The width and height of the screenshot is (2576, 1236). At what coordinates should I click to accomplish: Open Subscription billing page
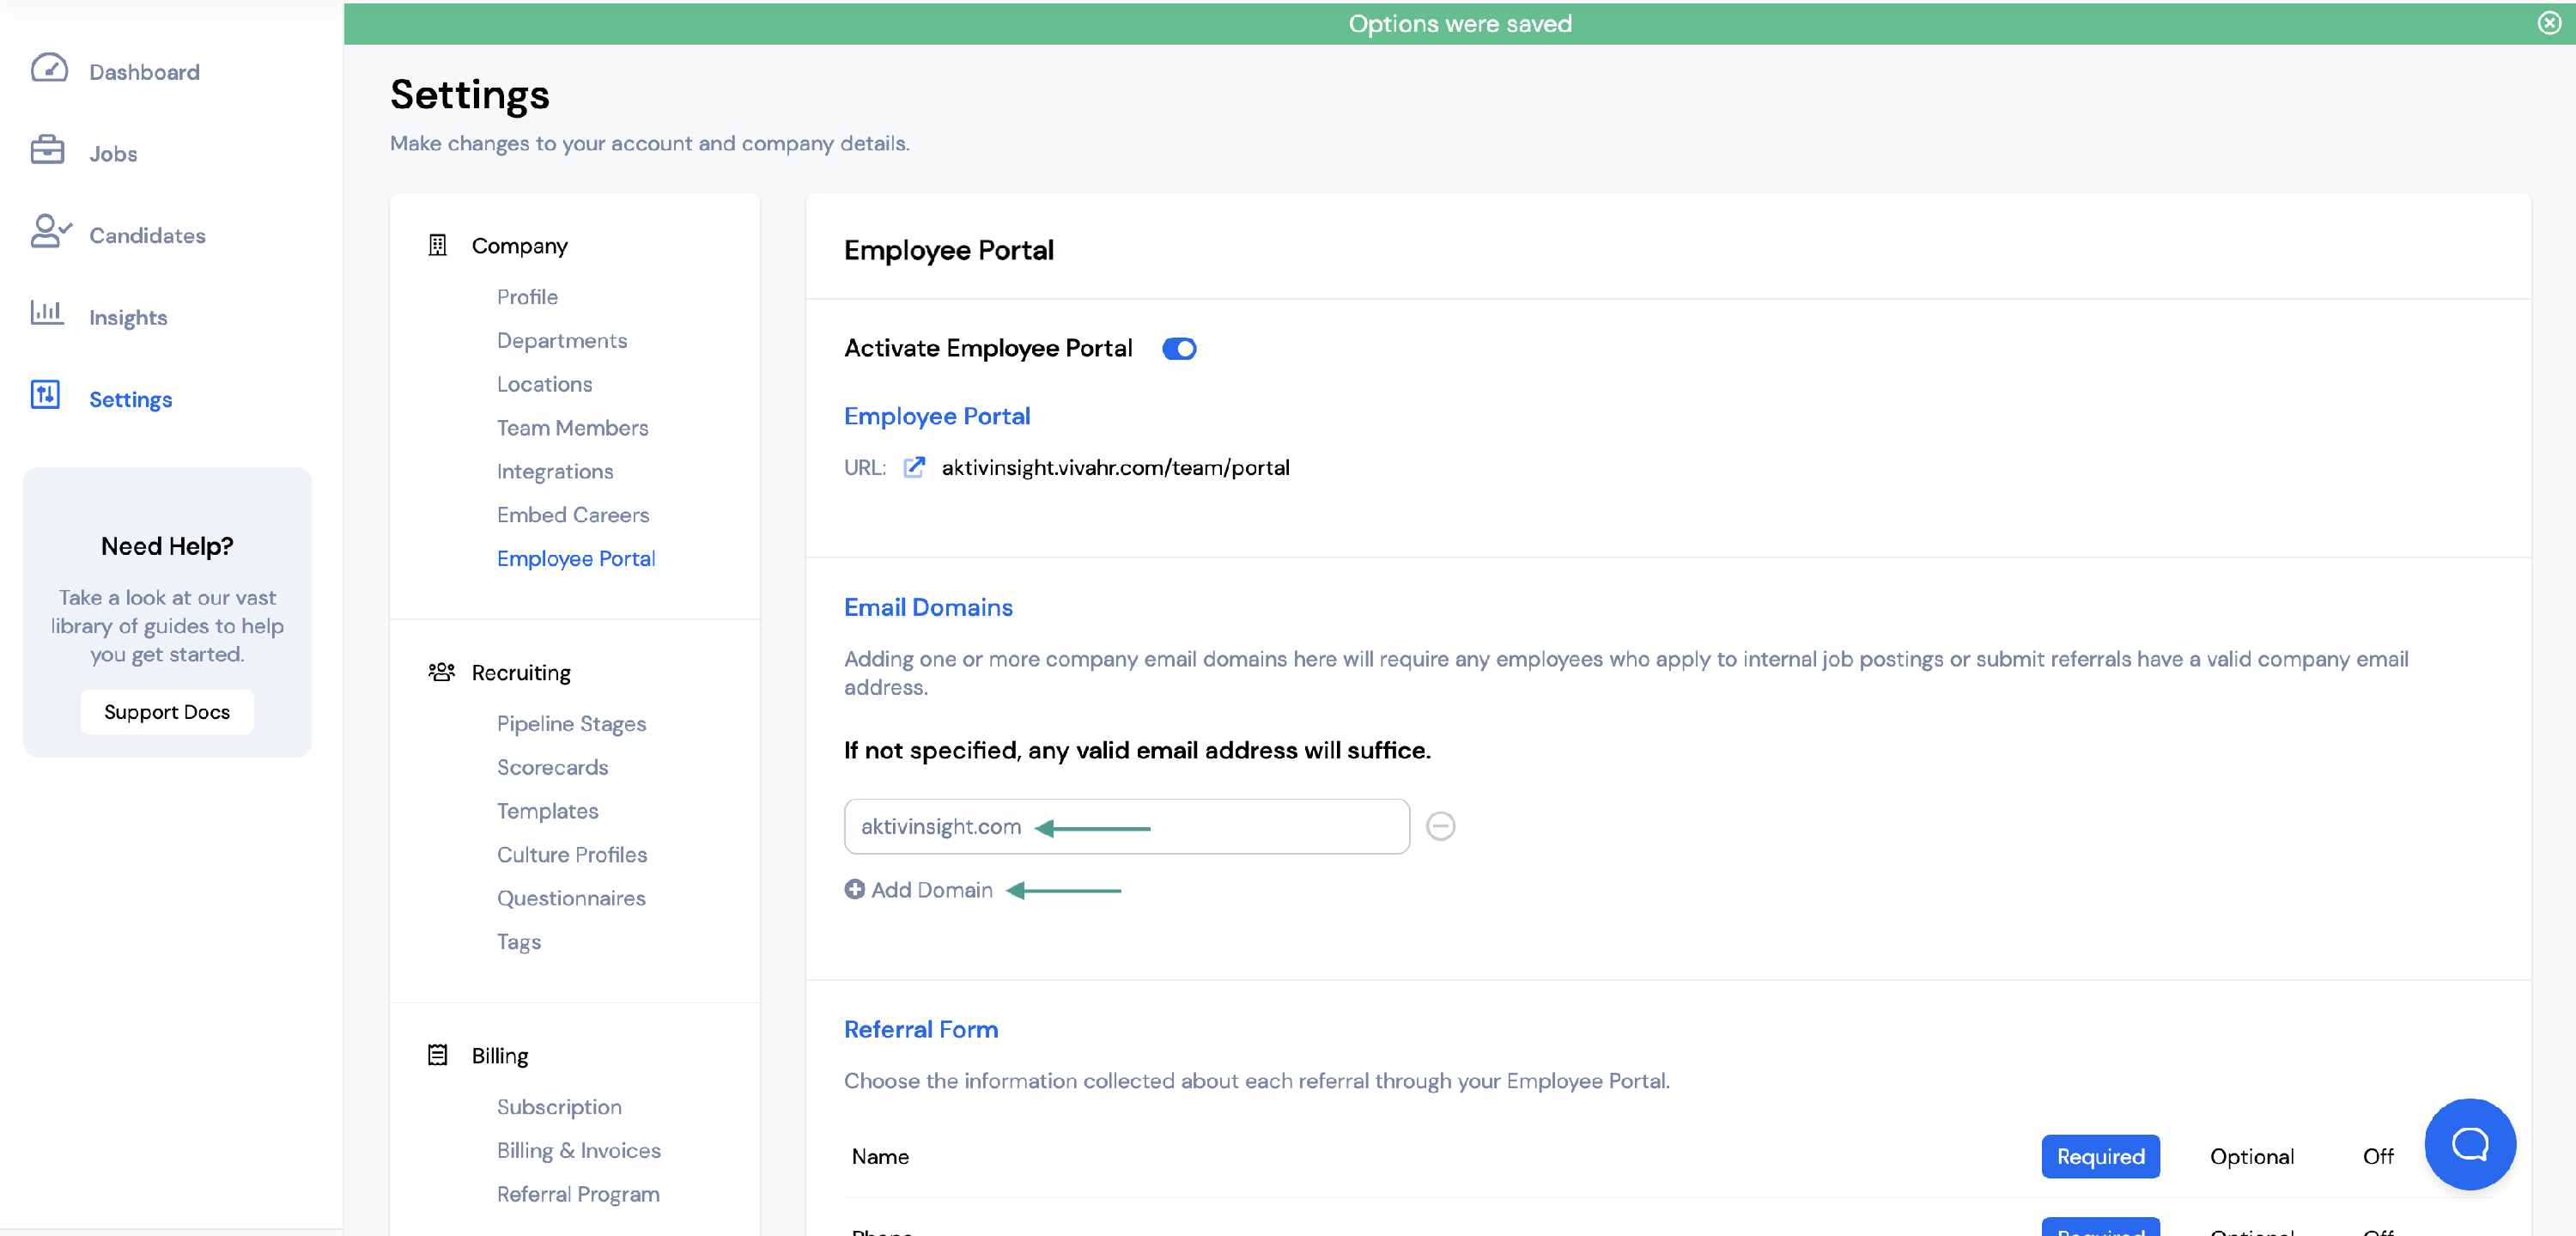559,1107
